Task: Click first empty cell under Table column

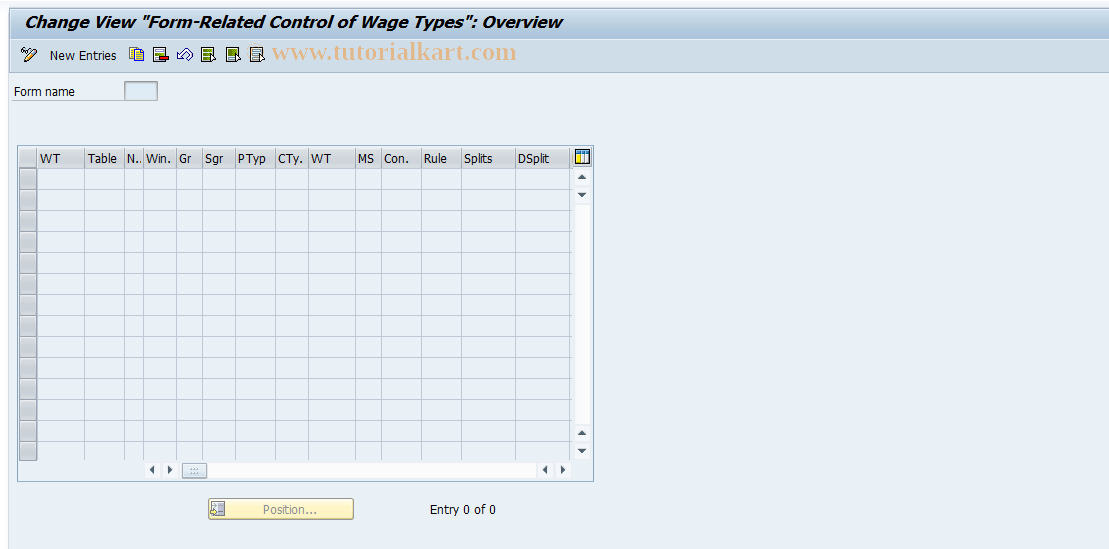Action: 105,179
